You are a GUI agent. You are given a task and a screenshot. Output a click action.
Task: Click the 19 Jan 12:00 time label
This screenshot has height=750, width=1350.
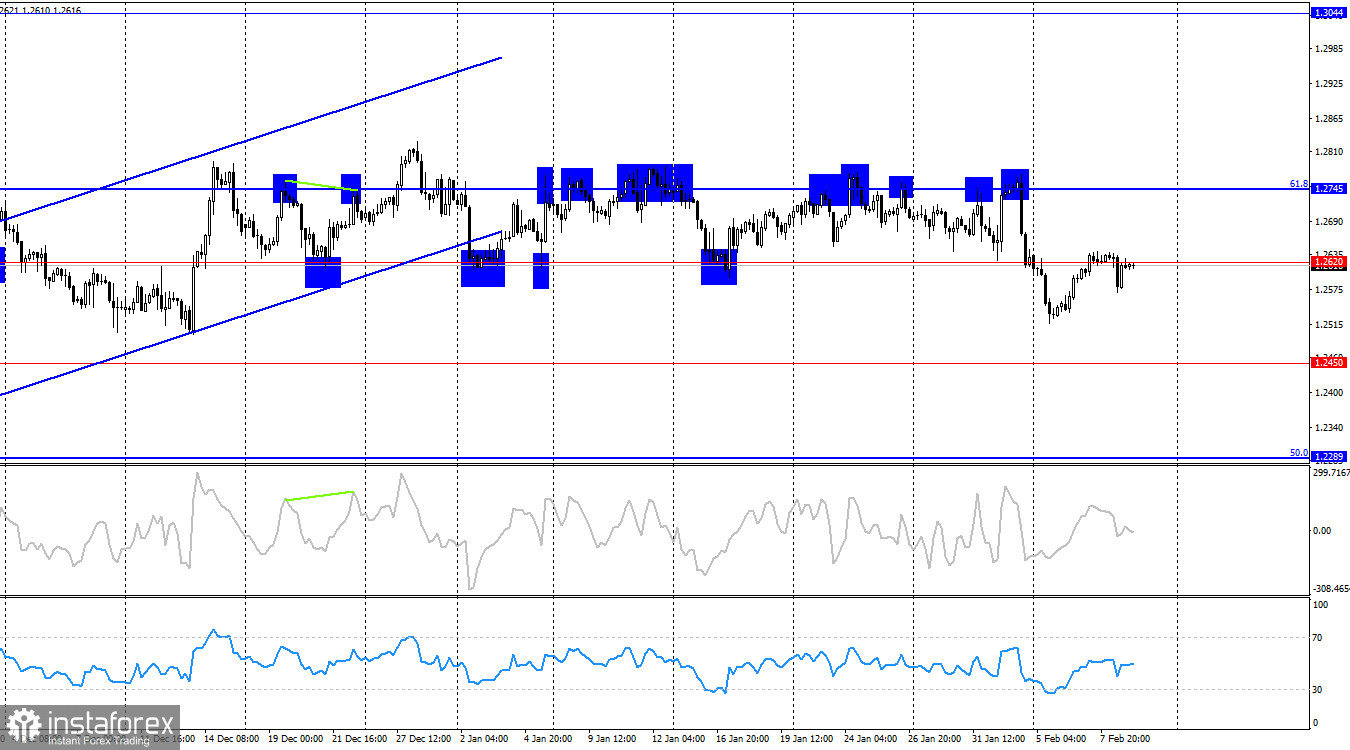[808, 738]
